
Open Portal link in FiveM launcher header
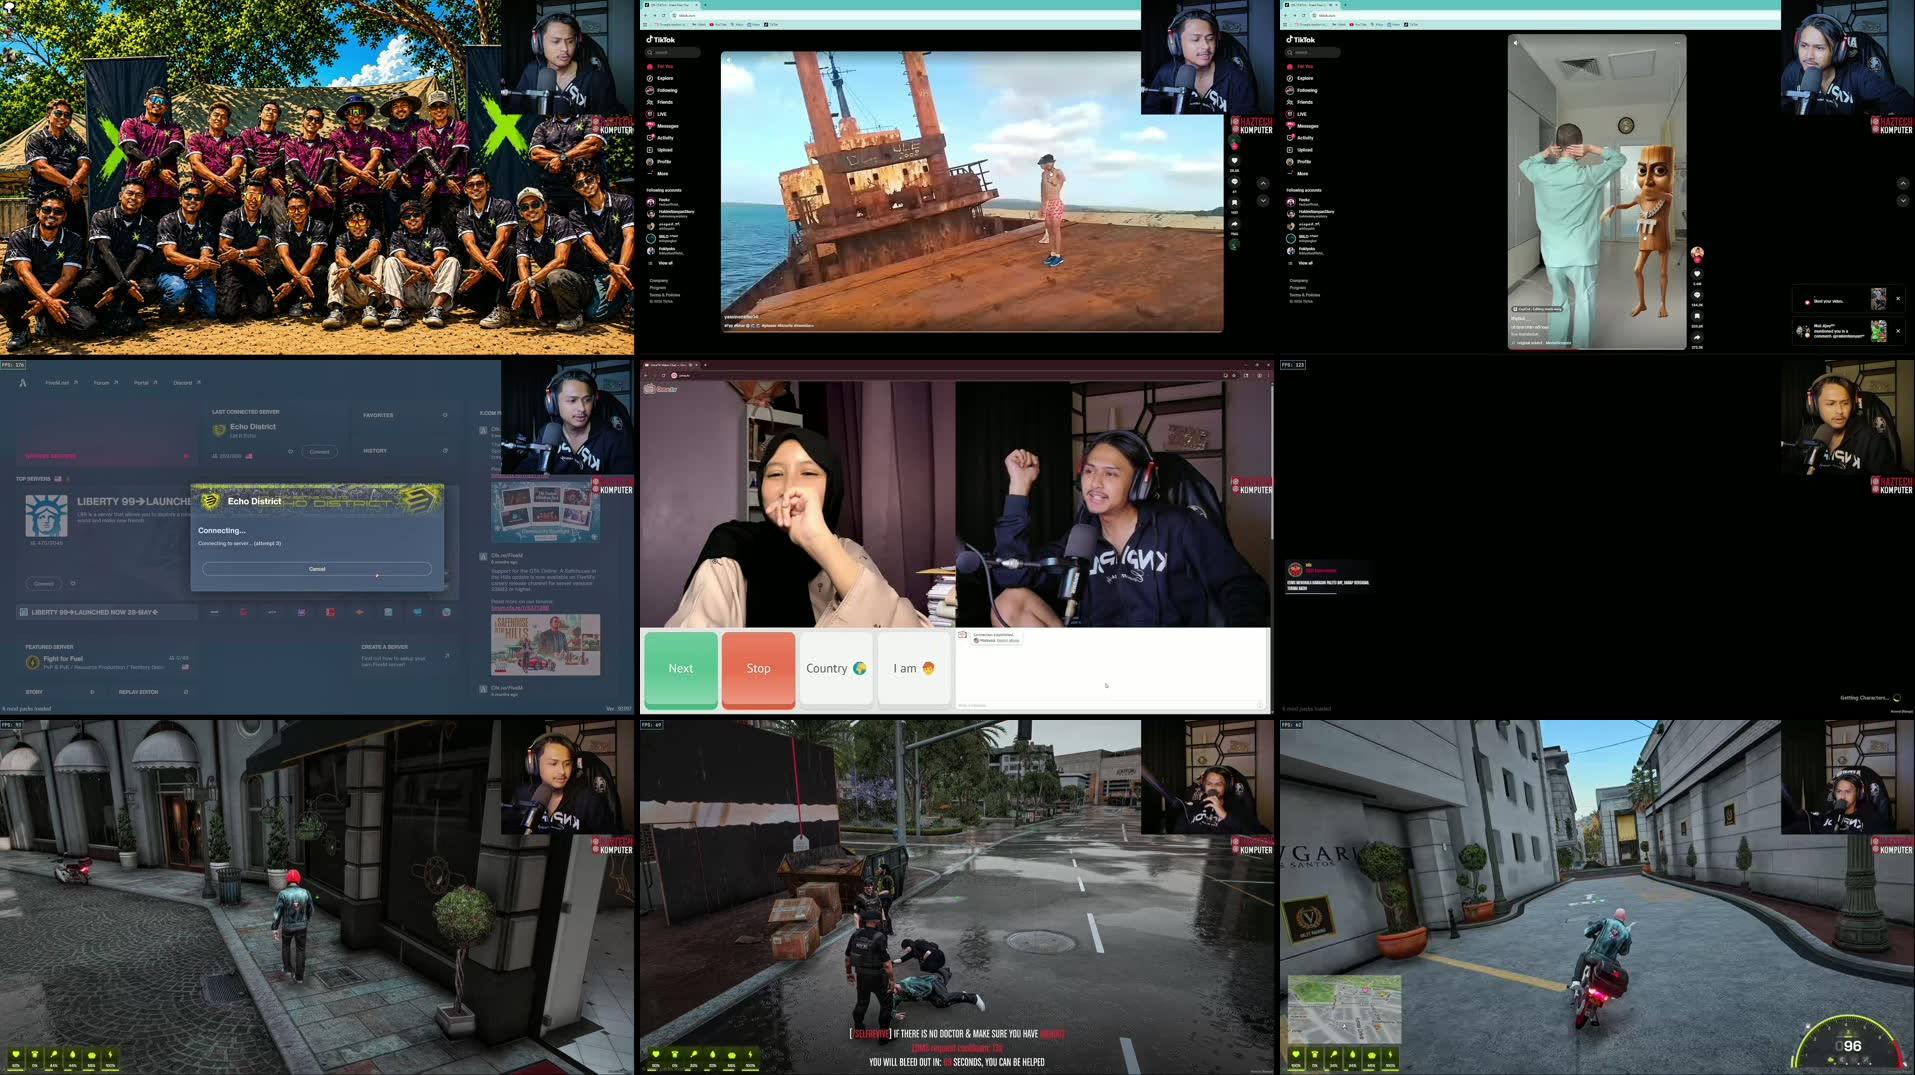coord(145,383)
